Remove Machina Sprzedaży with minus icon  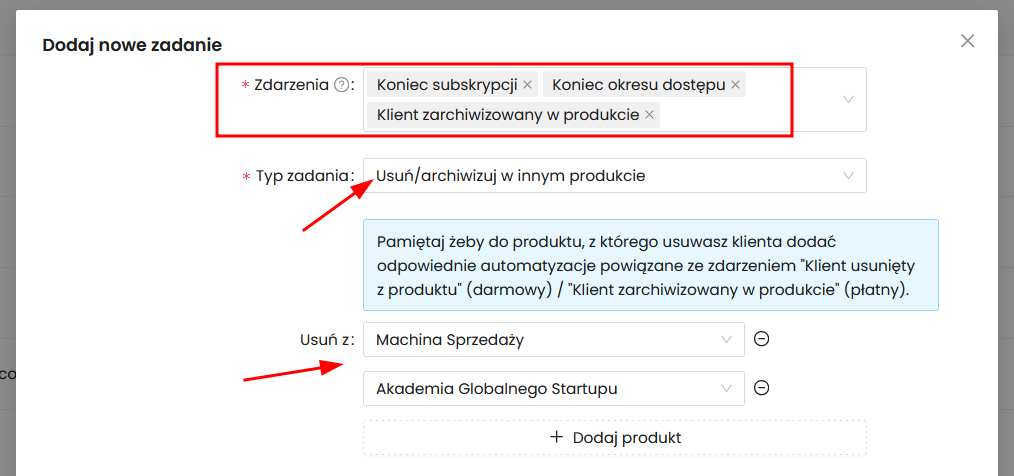pyautogui.click(x=761, y=339)
